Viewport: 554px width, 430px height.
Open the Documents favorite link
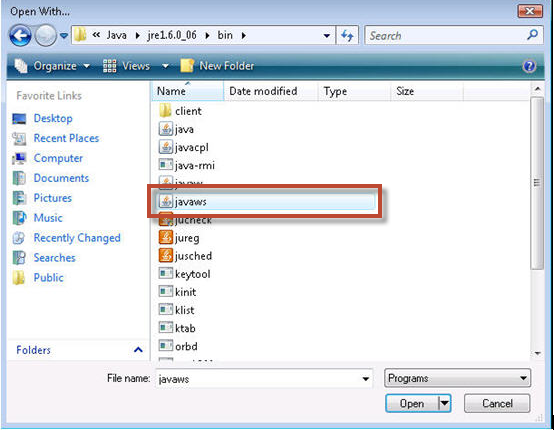tap(61, 178)
